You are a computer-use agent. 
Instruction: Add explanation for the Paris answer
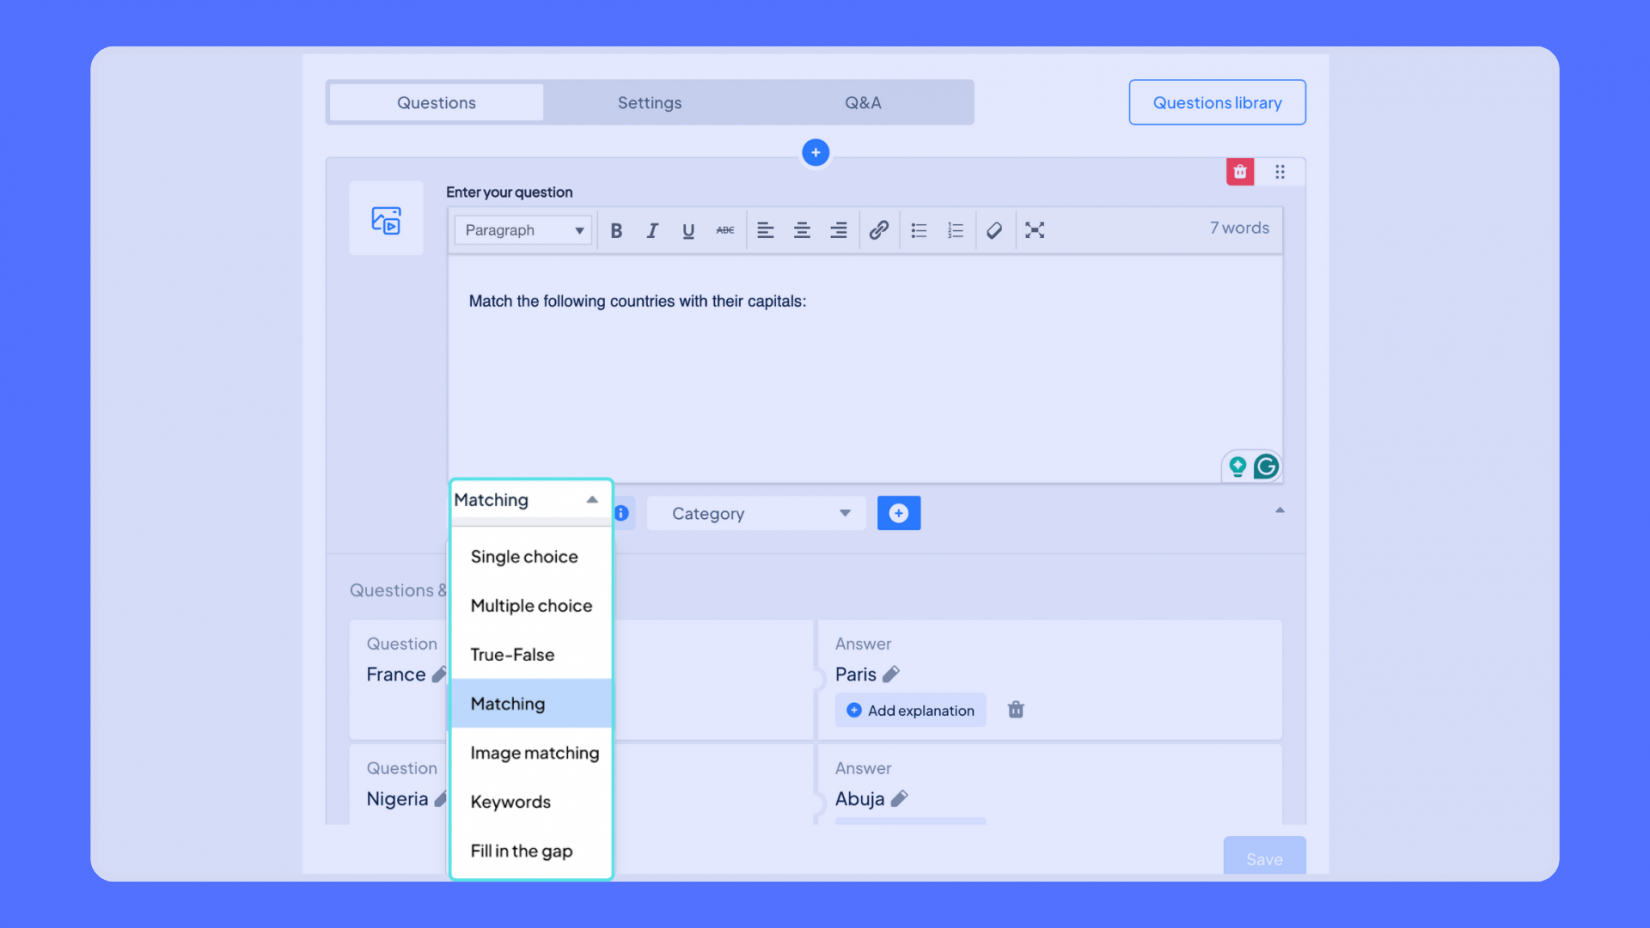(910, 710)
